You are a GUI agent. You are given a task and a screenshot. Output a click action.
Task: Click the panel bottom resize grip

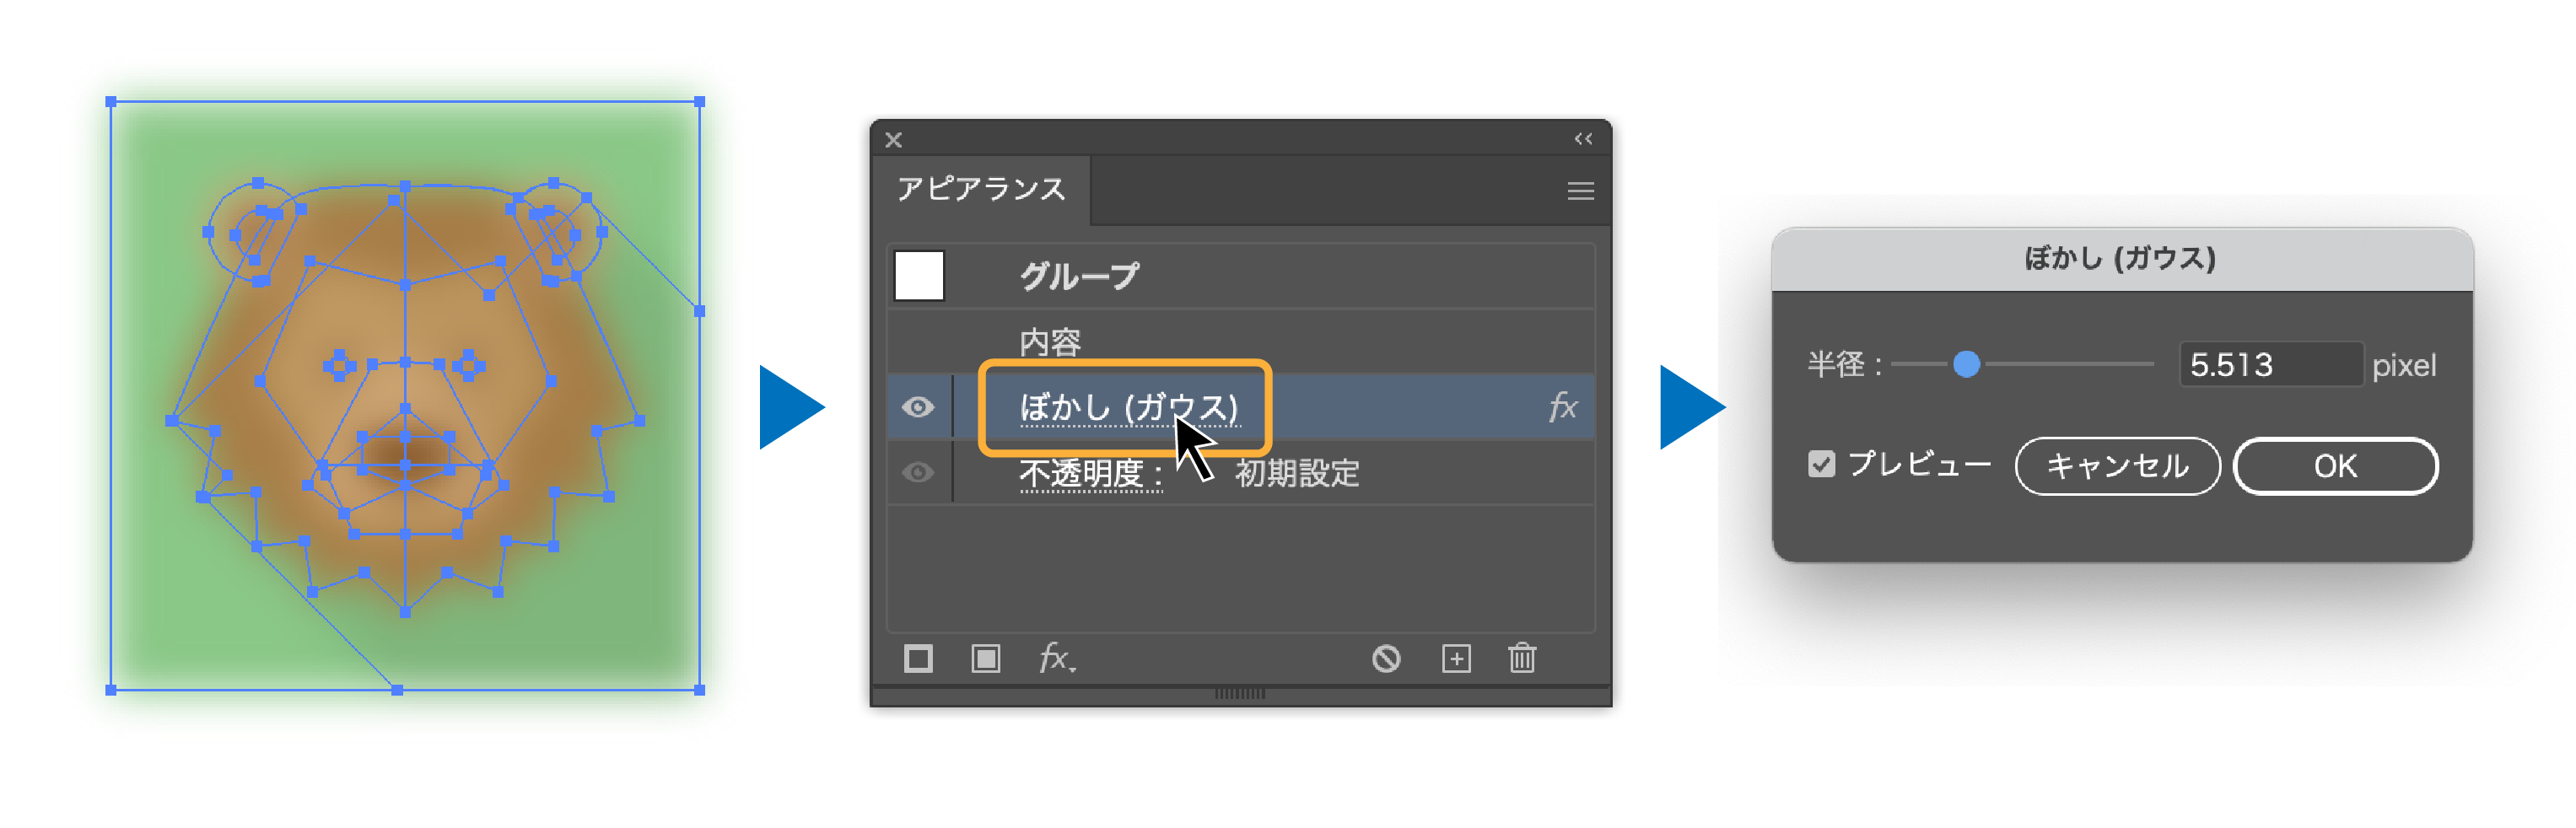pos(1240,693)
